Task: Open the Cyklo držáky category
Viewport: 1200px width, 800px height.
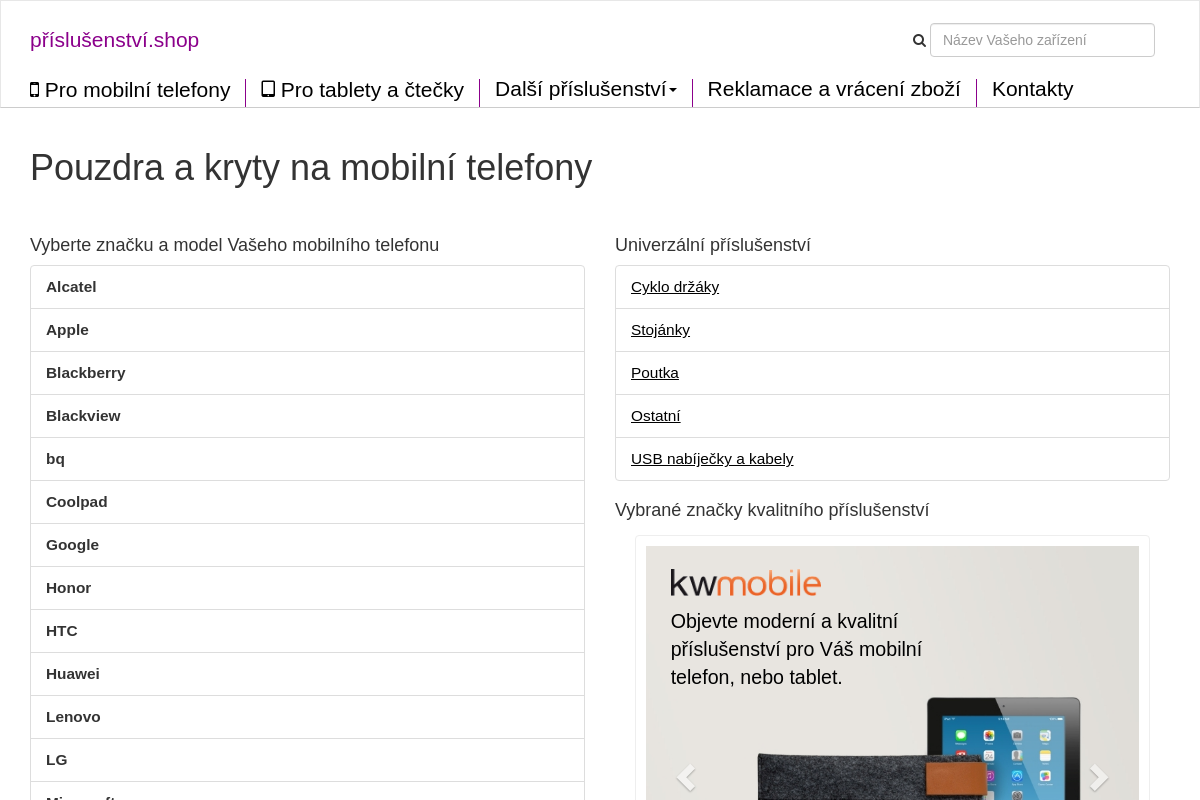Action: (x=675, y=286)
